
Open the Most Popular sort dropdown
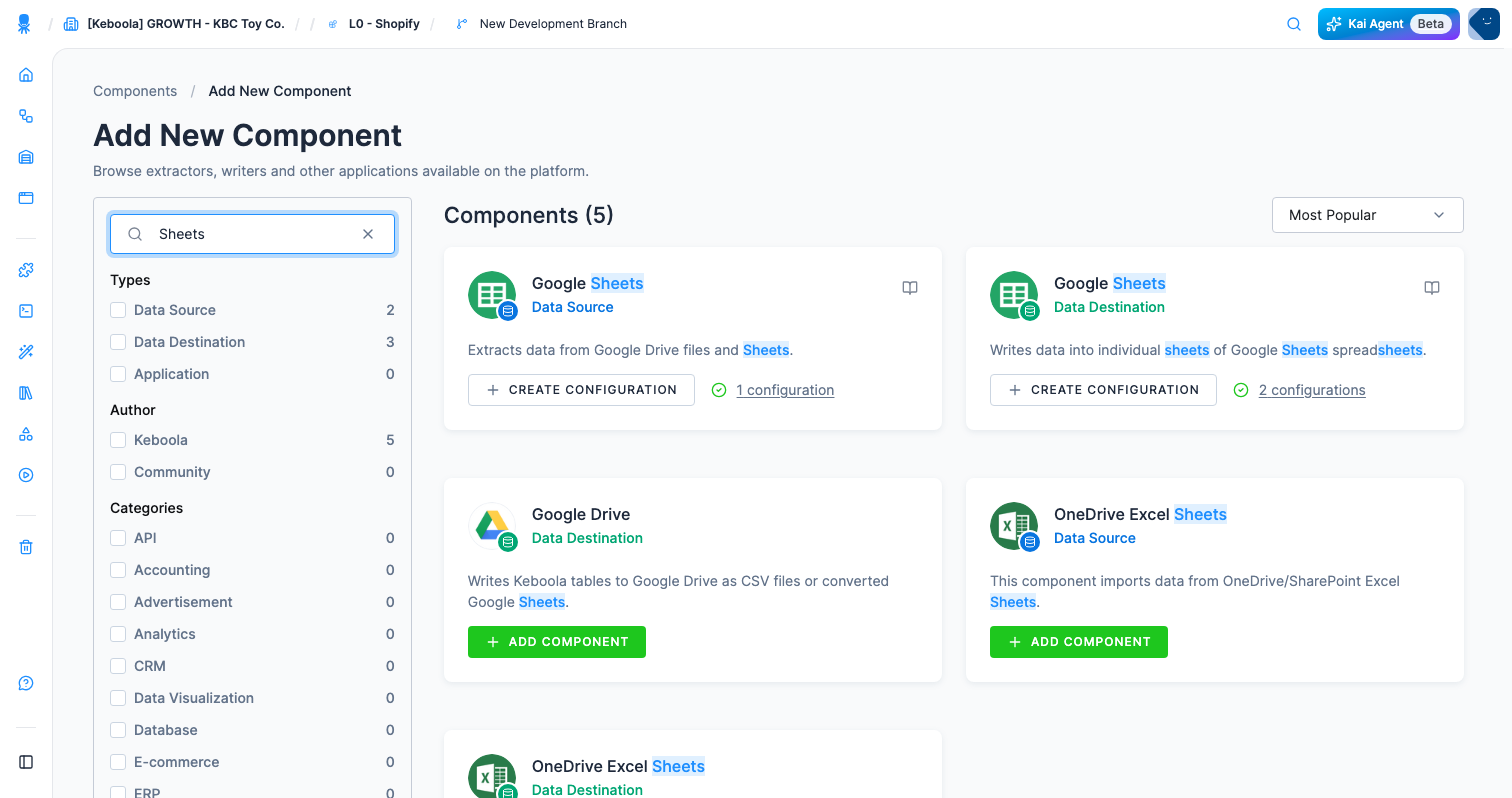[x=1367, y=215]
